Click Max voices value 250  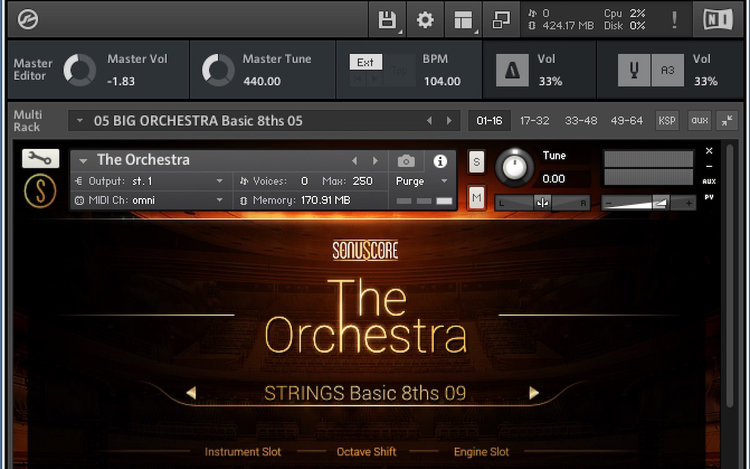pos(362,181)
